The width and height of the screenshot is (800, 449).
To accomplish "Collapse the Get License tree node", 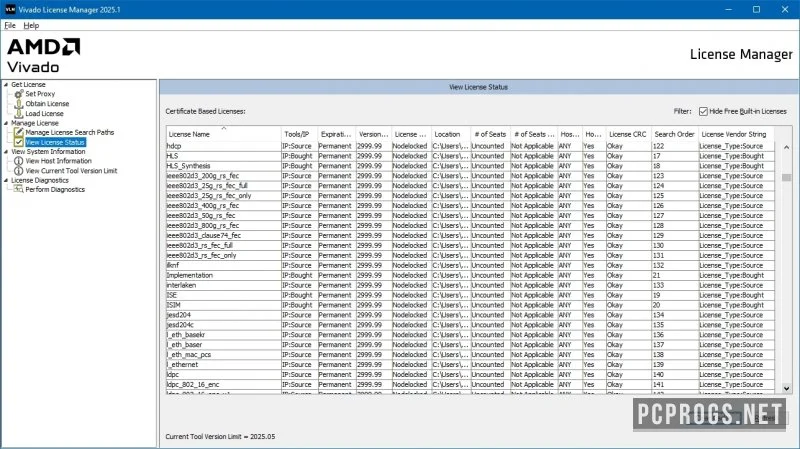I will coord(6,85).
